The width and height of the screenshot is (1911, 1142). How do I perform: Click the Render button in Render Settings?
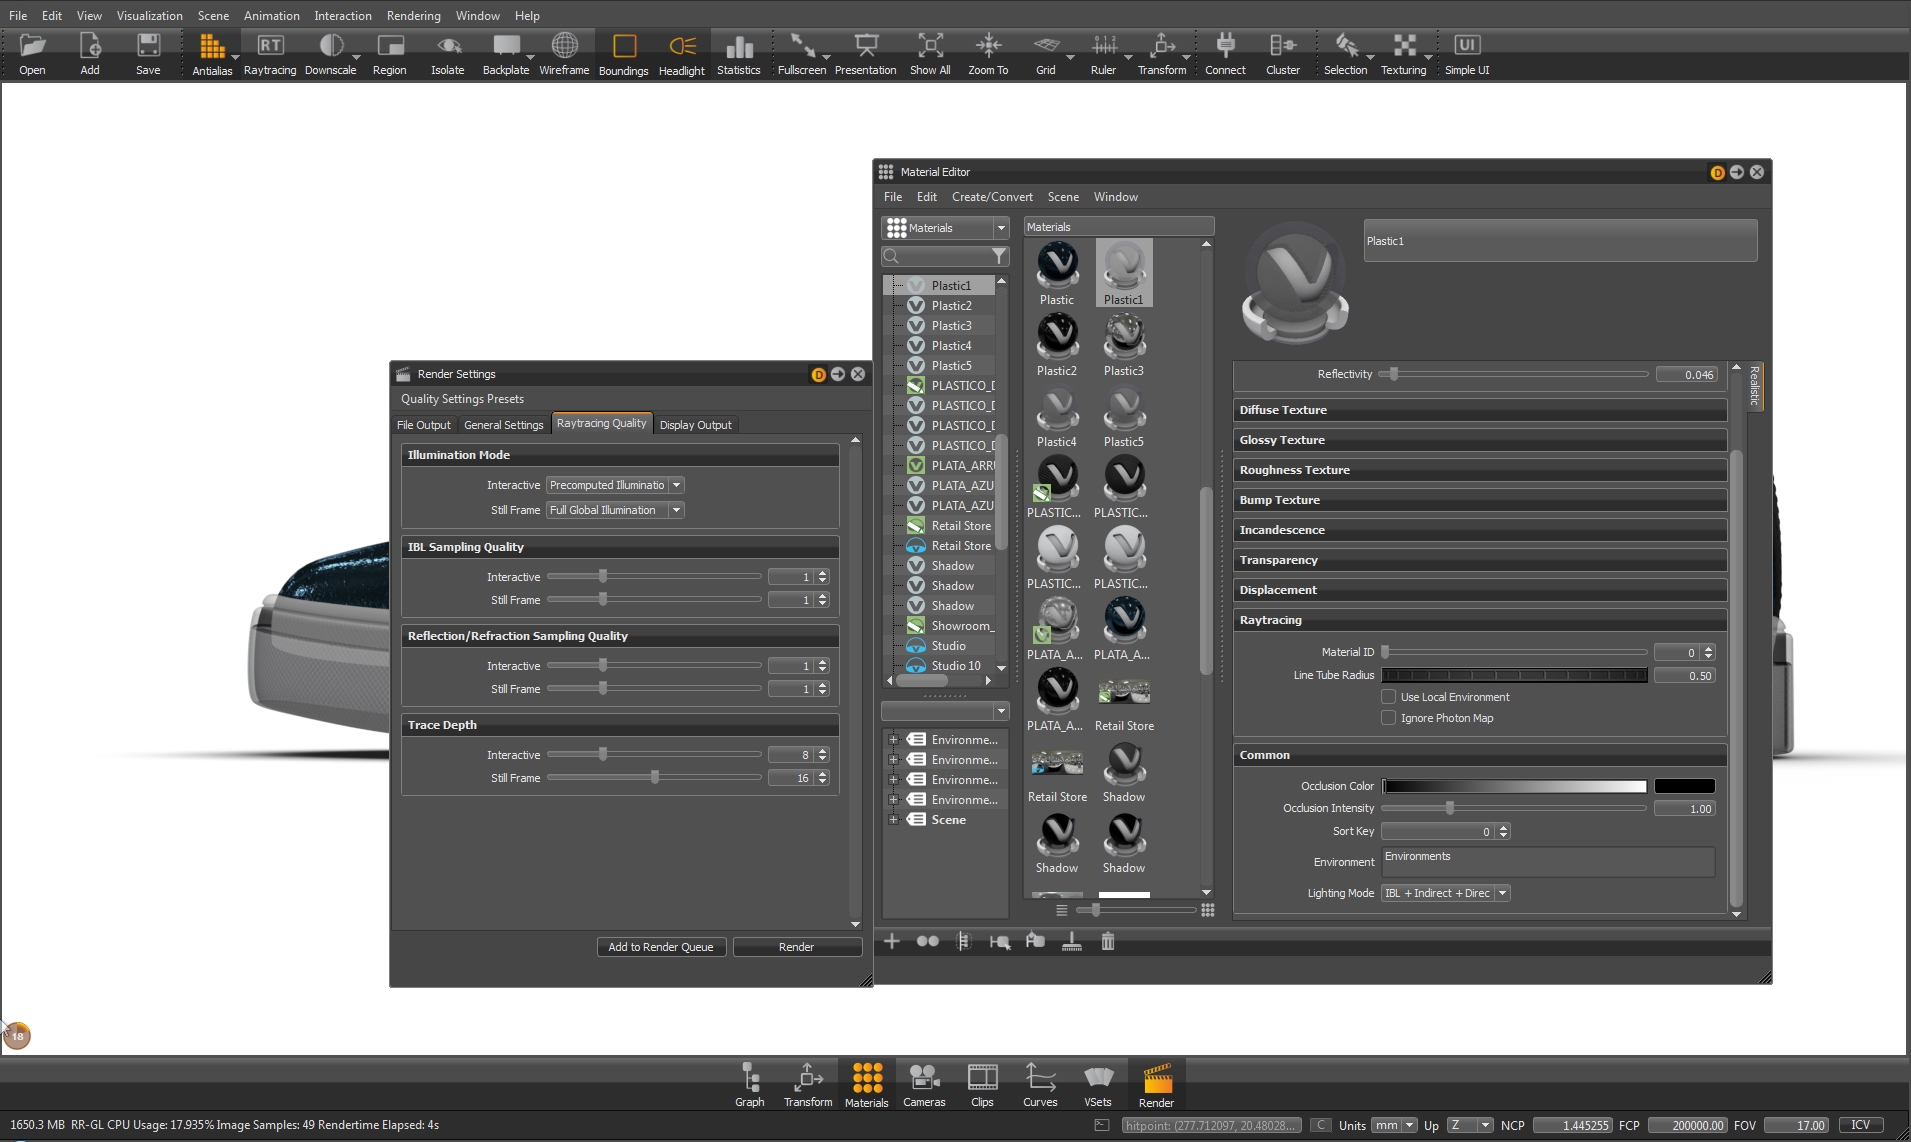point(797,947)
